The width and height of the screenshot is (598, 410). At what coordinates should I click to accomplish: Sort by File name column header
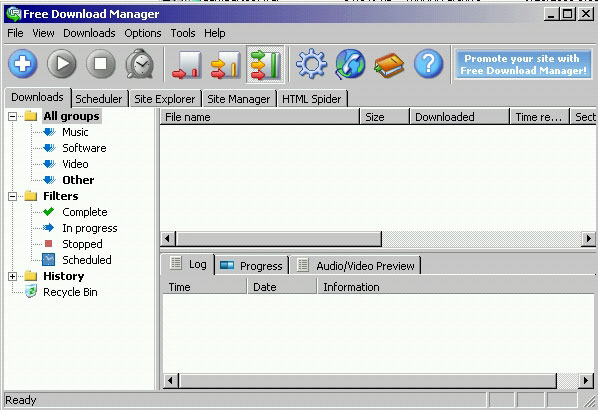pyautogui.click(x=259, y=117)
